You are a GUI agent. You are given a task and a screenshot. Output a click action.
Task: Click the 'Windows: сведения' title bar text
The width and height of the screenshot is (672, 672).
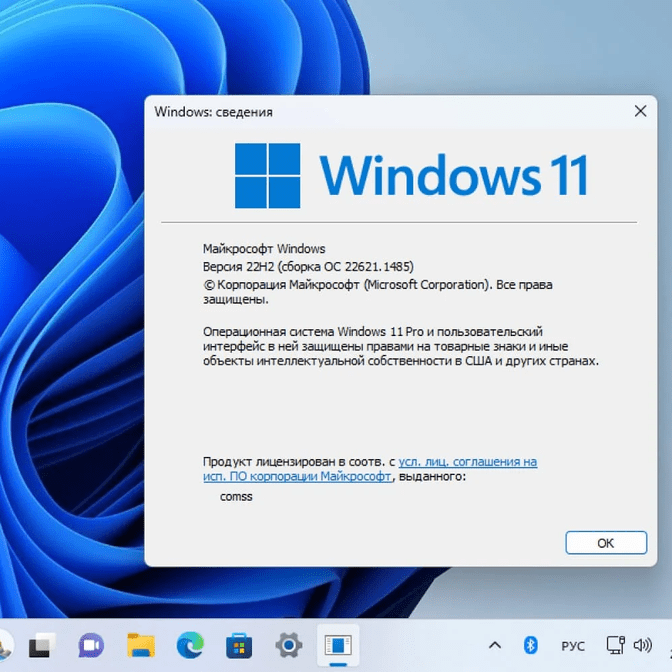(213, 112)
